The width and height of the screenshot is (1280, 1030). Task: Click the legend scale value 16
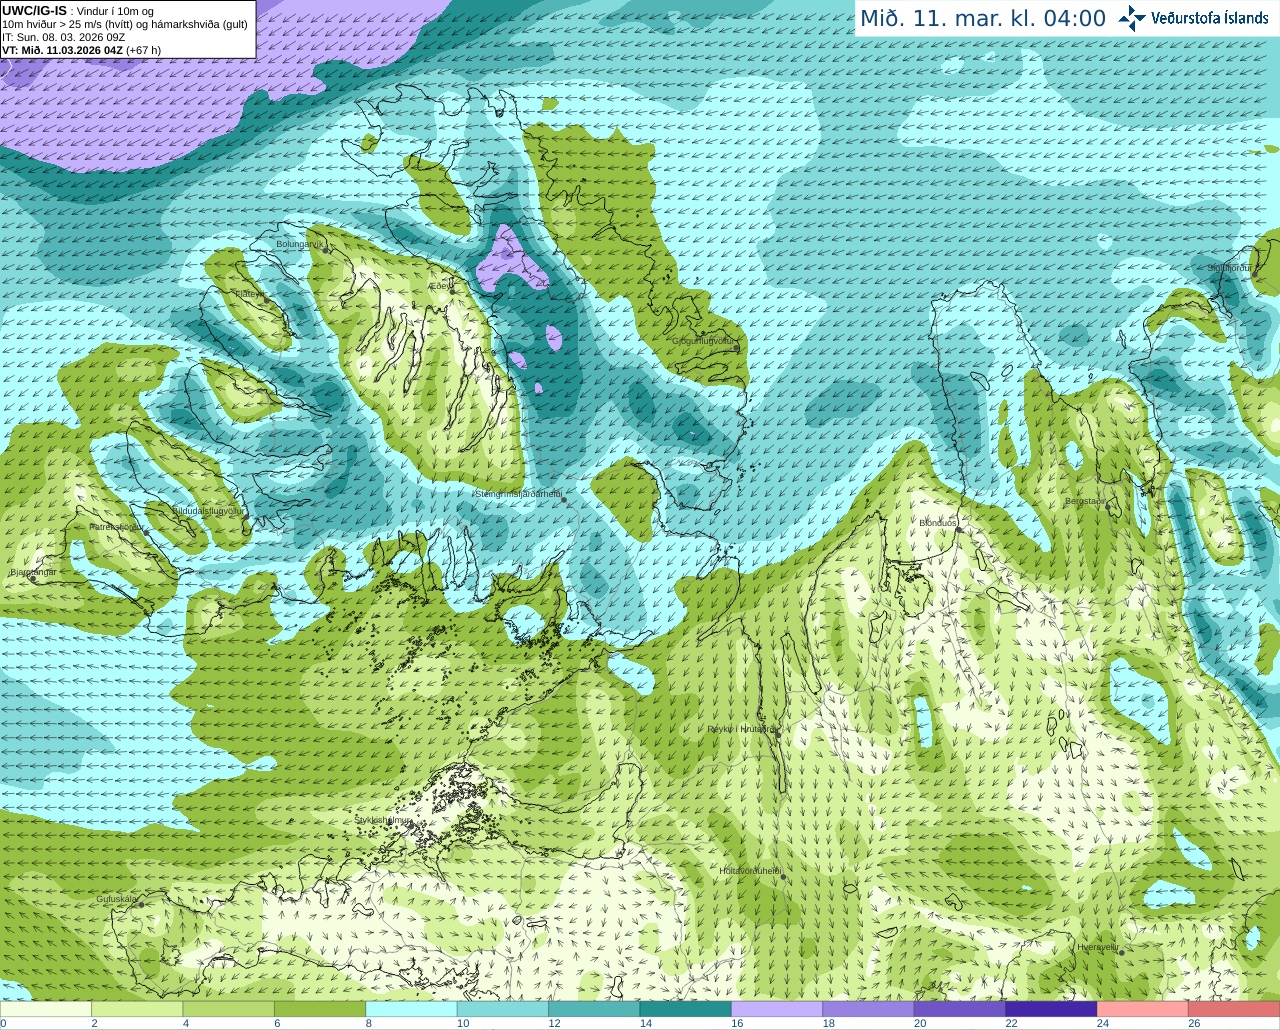click(737, 1023)
